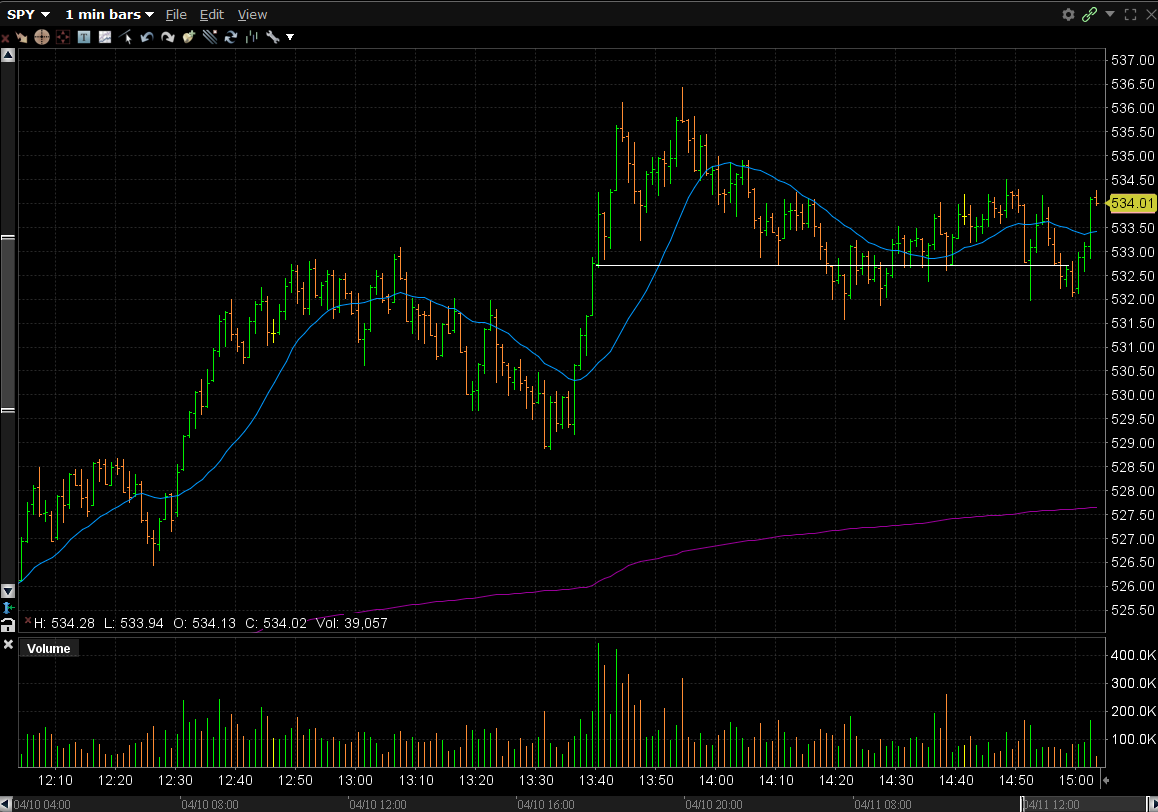Click the red X delete icon in toolbar
Viewport: 1158px width, 812px height.
coord(5,38)
